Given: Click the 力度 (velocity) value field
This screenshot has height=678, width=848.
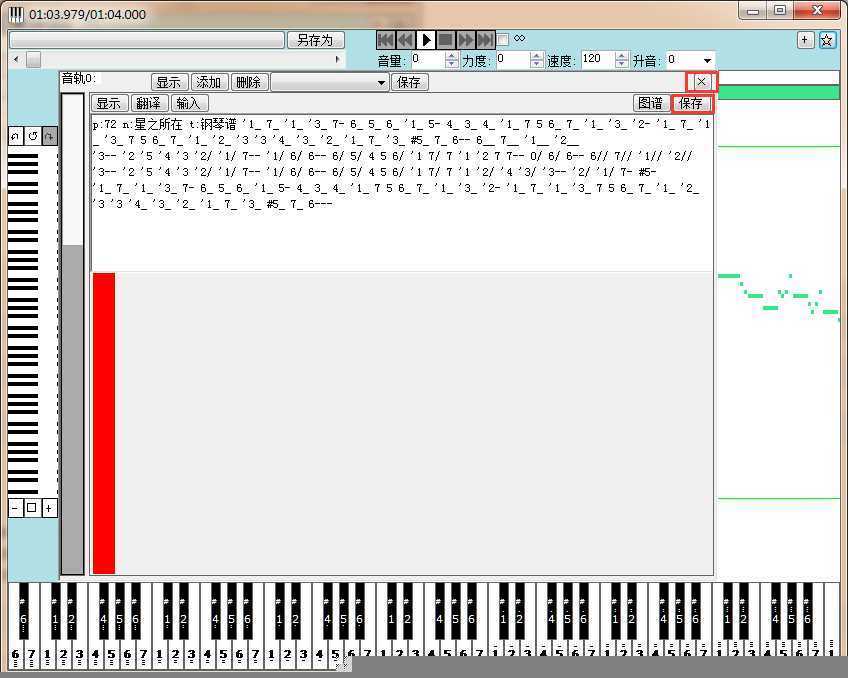Looking at the screenshot, I should 512,60.
